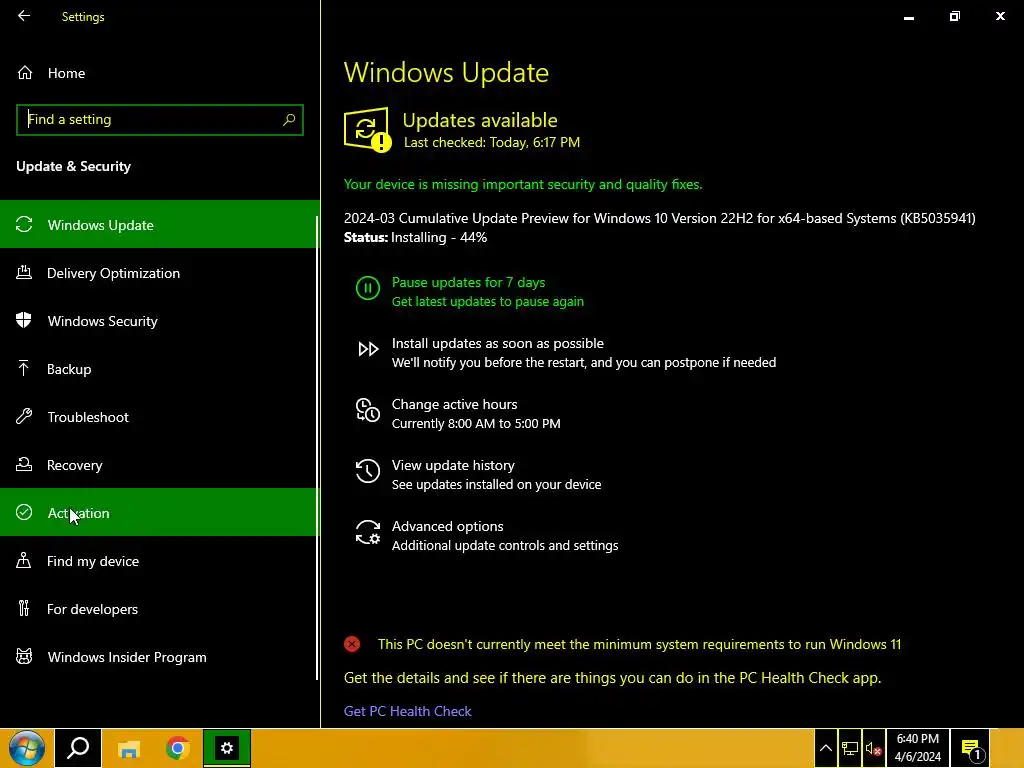Open Find my device settings
1024x768 pixels.
[x=158, y=561]
